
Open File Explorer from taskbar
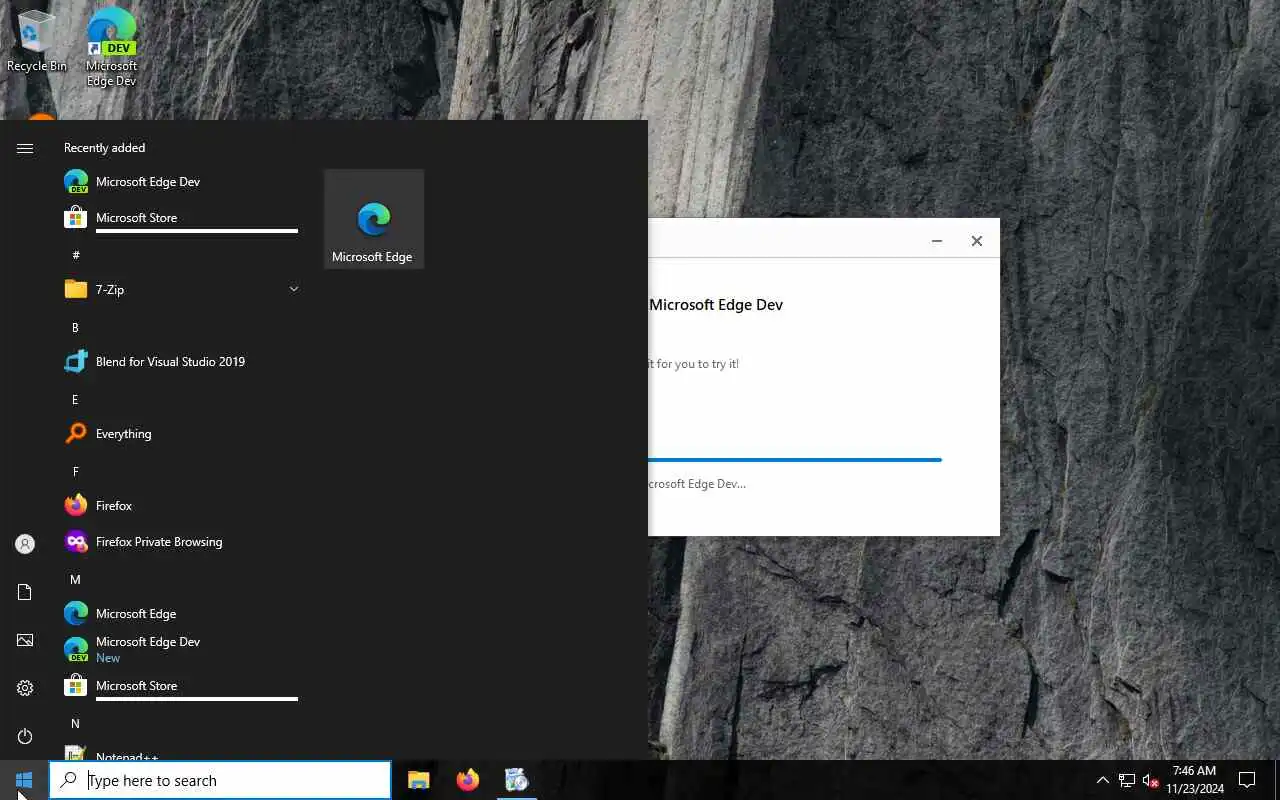pos(419,780)
